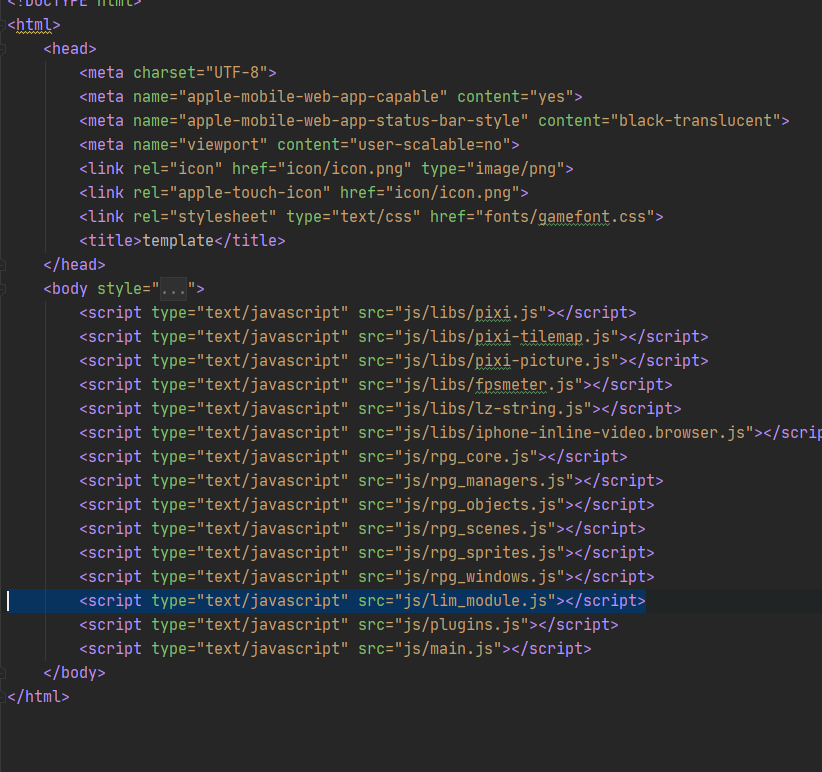The height and width of the screenshot is (772, 822).
Task: Click the "js/libs/pixi-picture.js" script source
Action: [506, 362]
